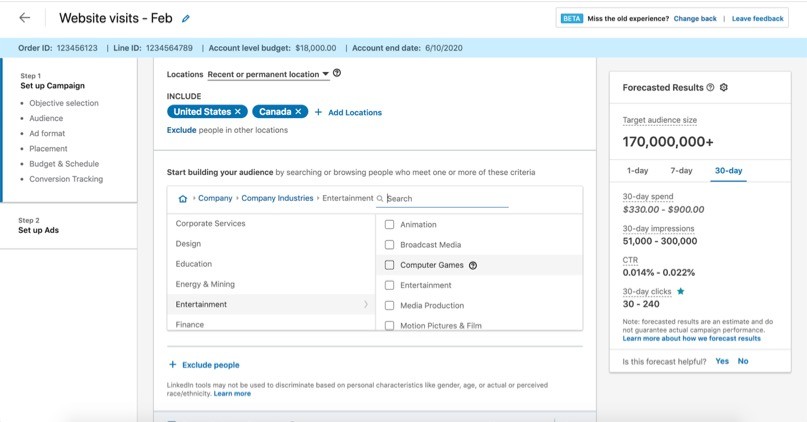The height and width of the screenshot is (422, 807).
Task: Click the help icon beside Forecasted Results
Action: pos(710,87)
